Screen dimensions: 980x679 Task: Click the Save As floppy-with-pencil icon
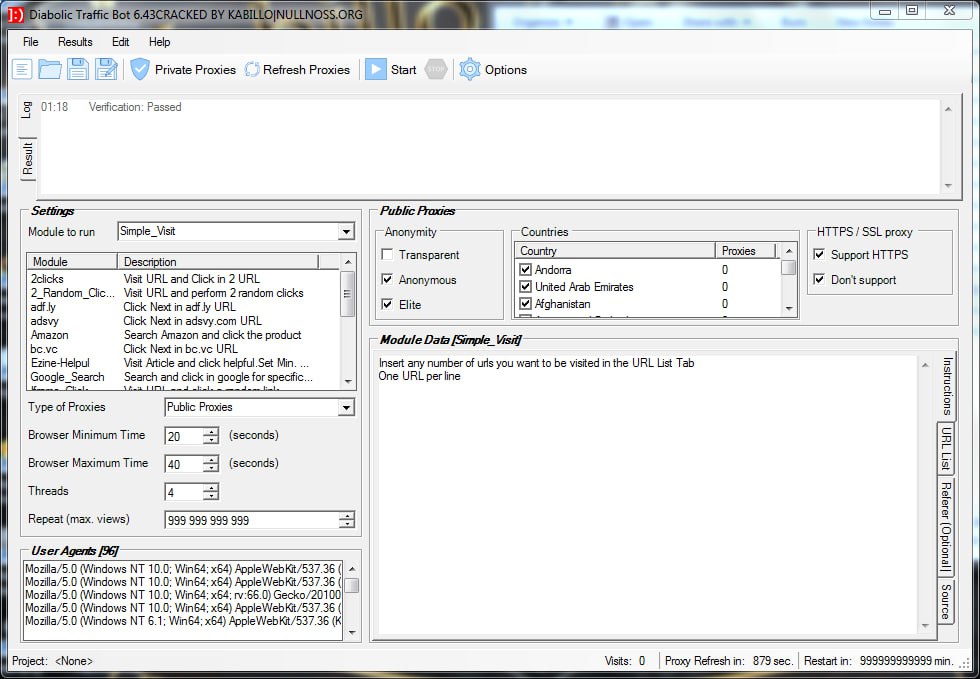tap(106, 69)
